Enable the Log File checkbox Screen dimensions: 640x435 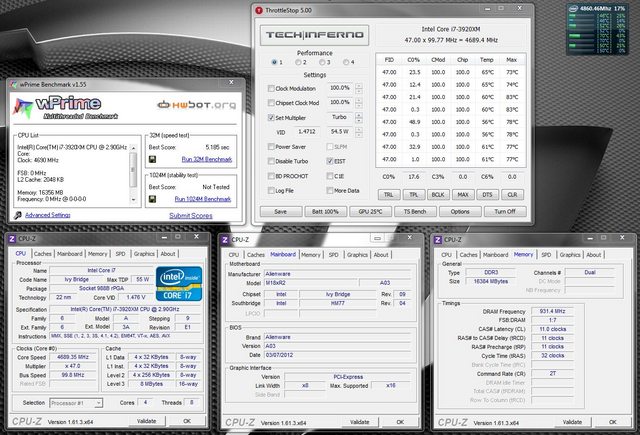click(271, 191)
